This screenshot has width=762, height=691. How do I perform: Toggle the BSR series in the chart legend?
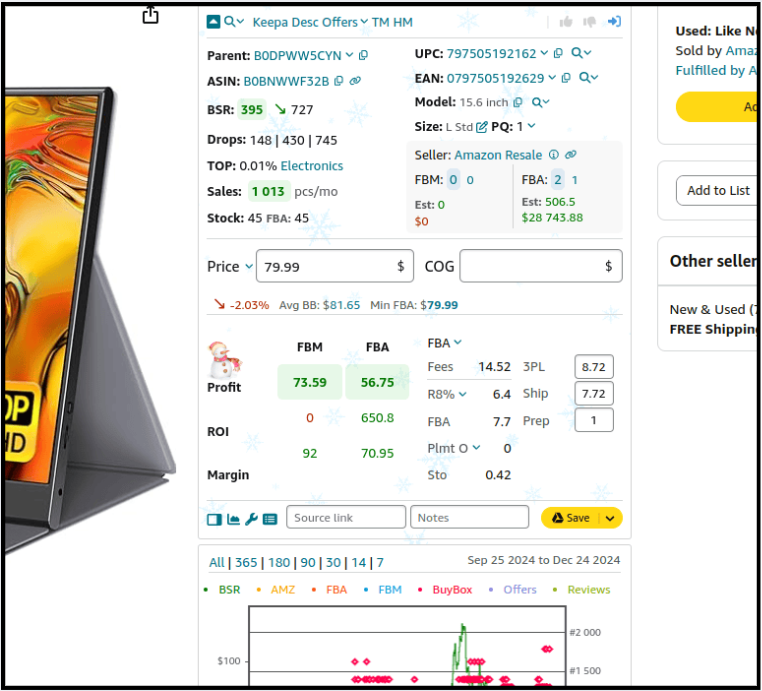229,590
